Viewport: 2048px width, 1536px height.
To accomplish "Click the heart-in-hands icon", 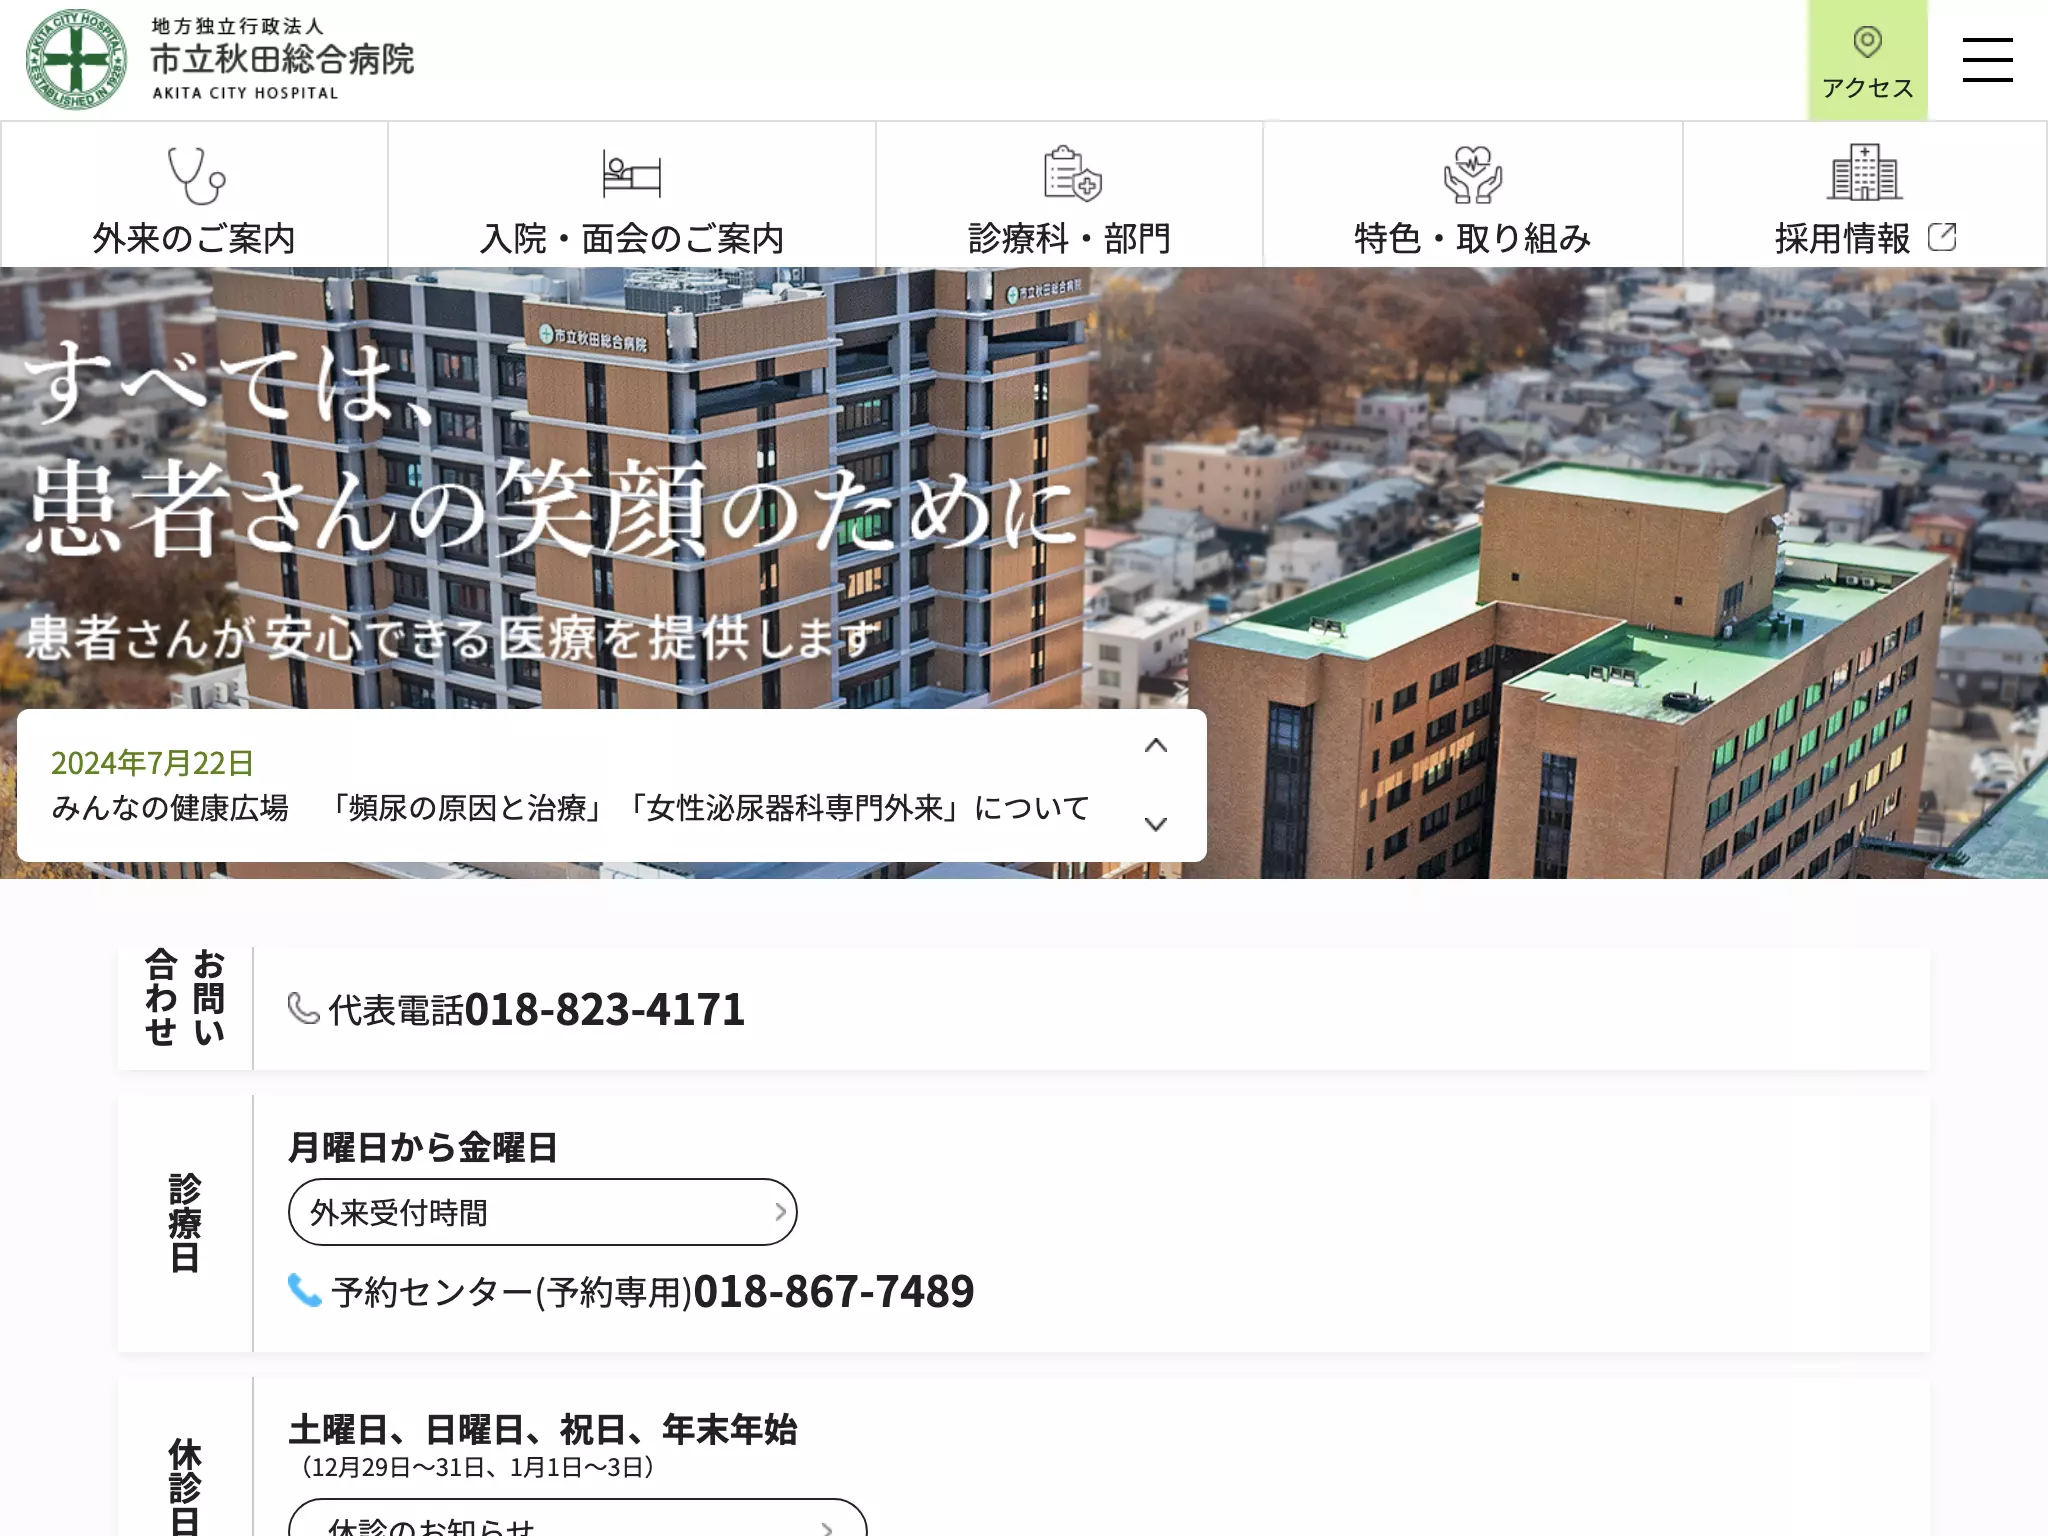I will [1472, 174].
